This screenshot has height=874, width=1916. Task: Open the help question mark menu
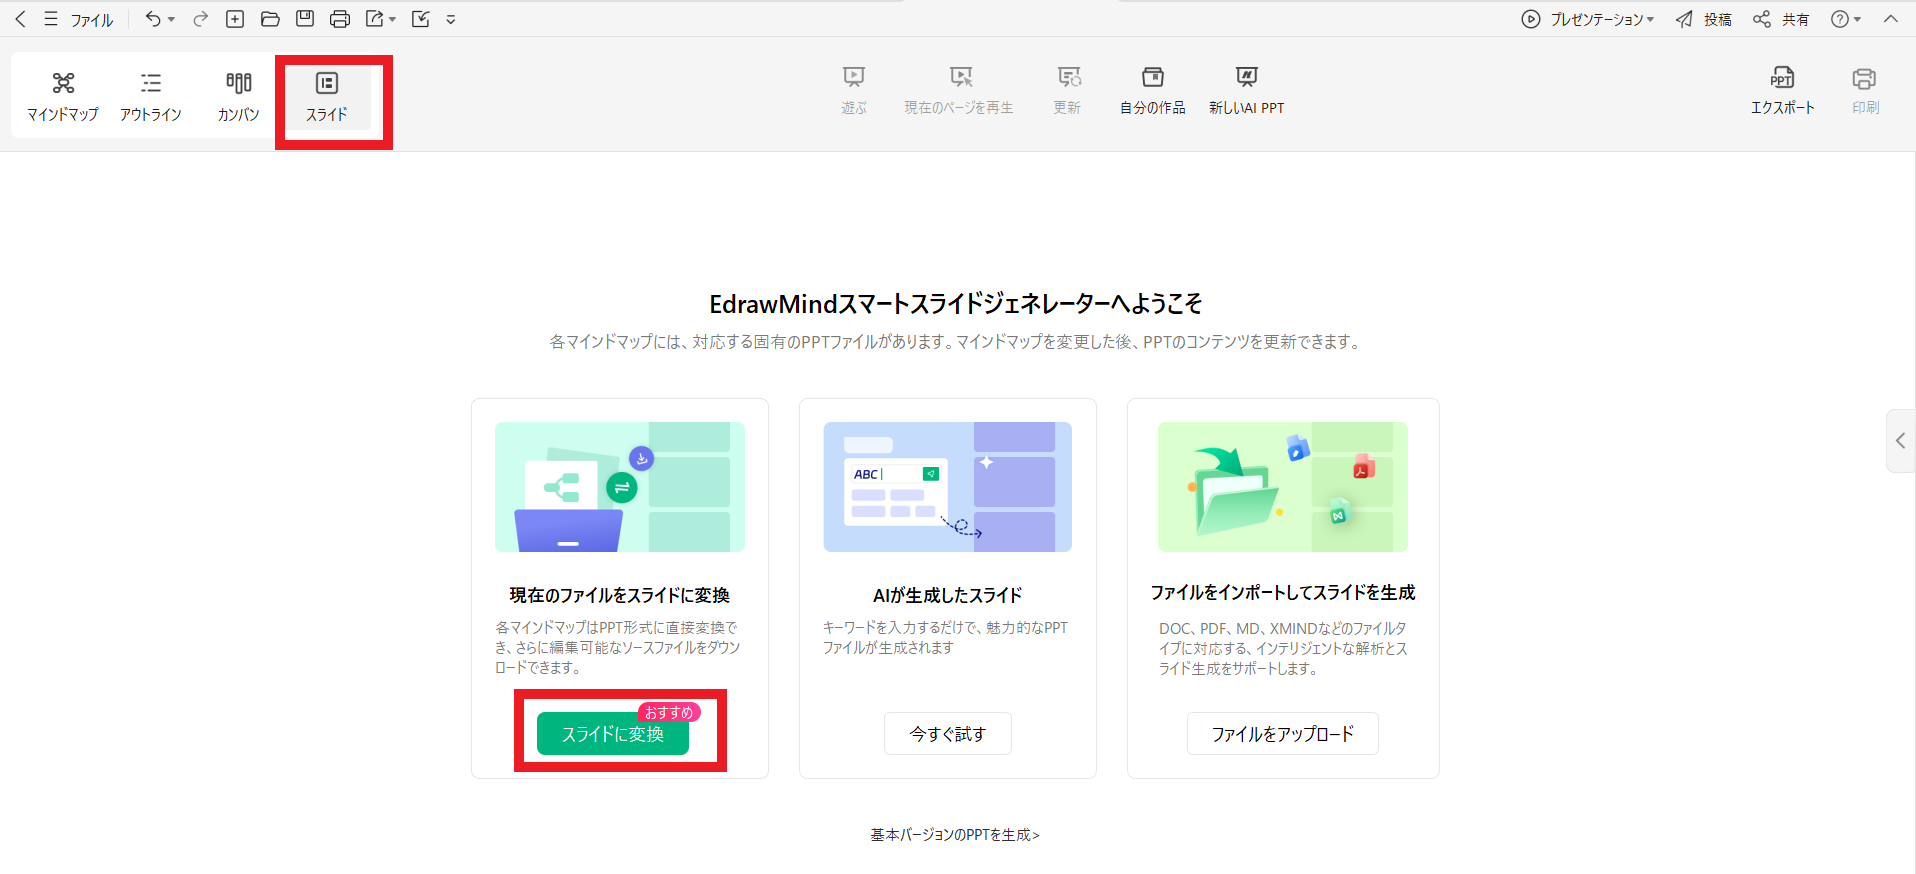click(1845, 19)
